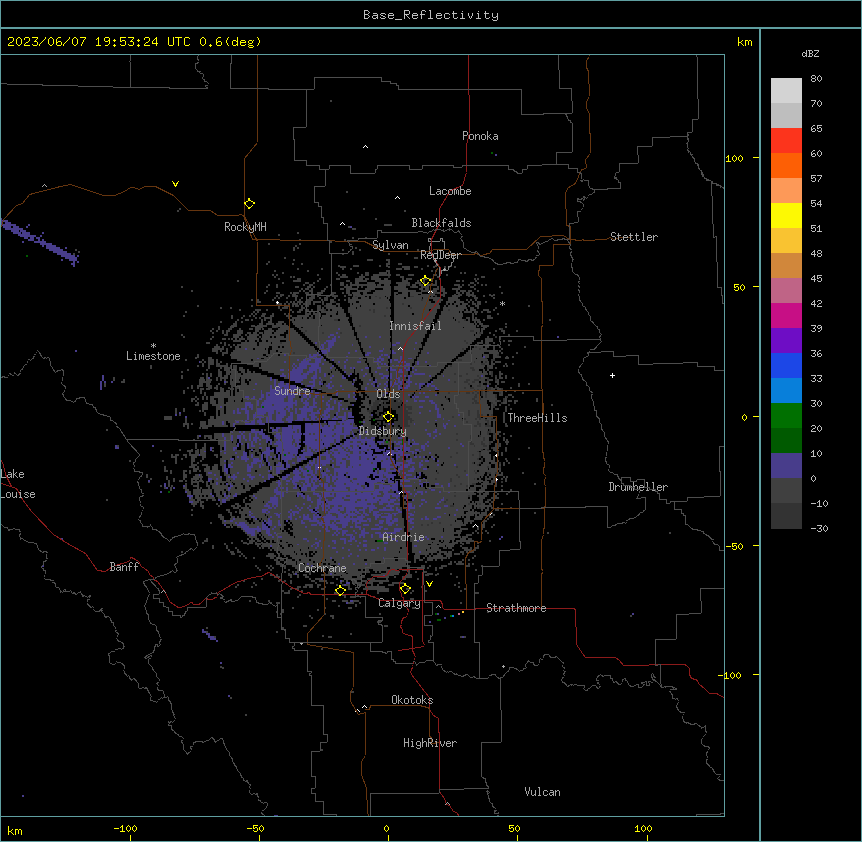Click the ThreeHills label
The height and width of the screenshot is (842, 862).
coord(537,418)
